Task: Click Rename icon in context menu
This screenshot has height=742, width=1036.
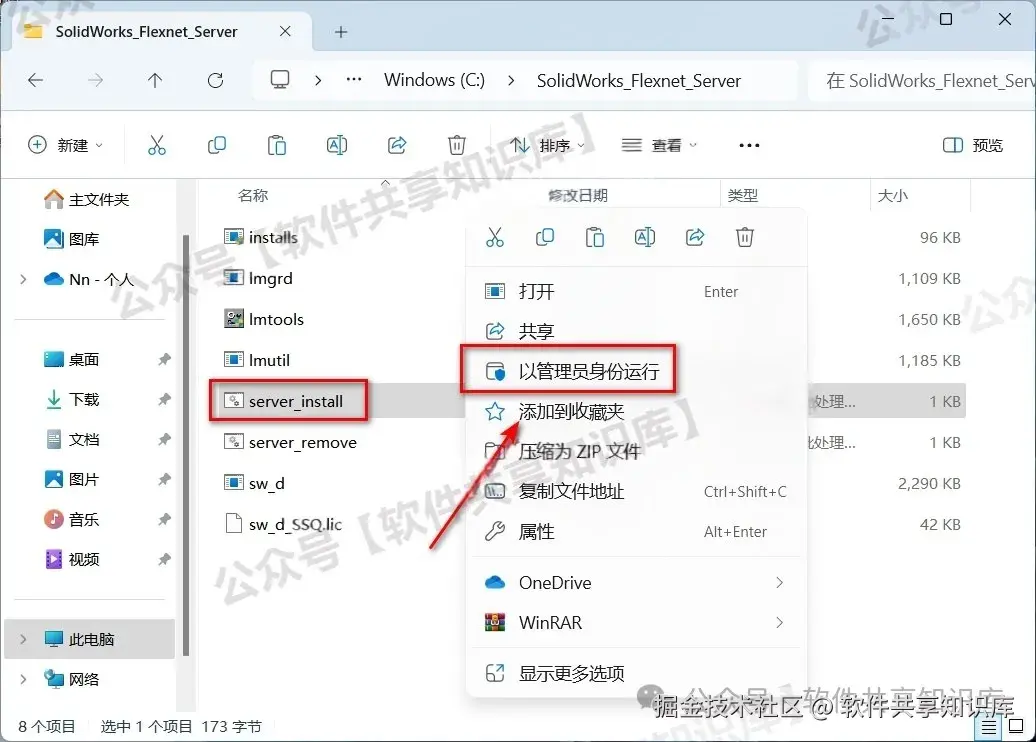Action: pyautogui.click(x=645, y=237)
